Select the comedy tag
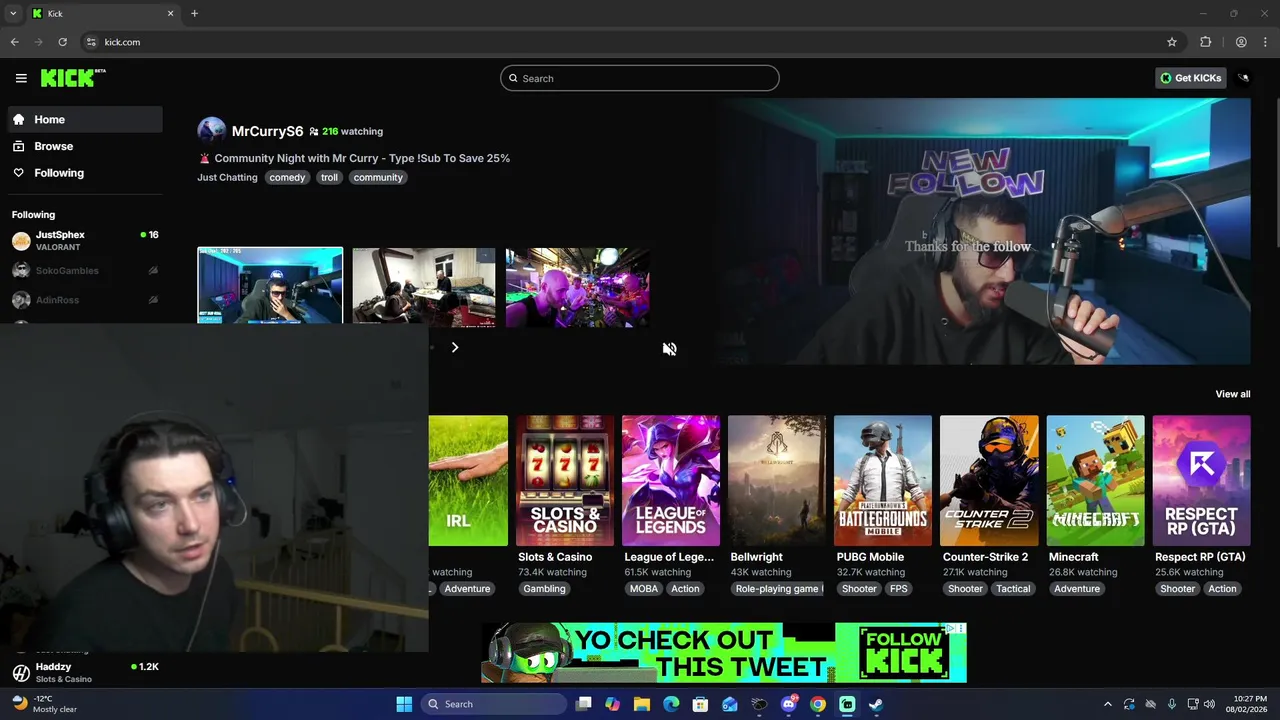Image resolution: width=1280 pixels, height=720 pixels. pyautogui.click(x=287, y=177)
